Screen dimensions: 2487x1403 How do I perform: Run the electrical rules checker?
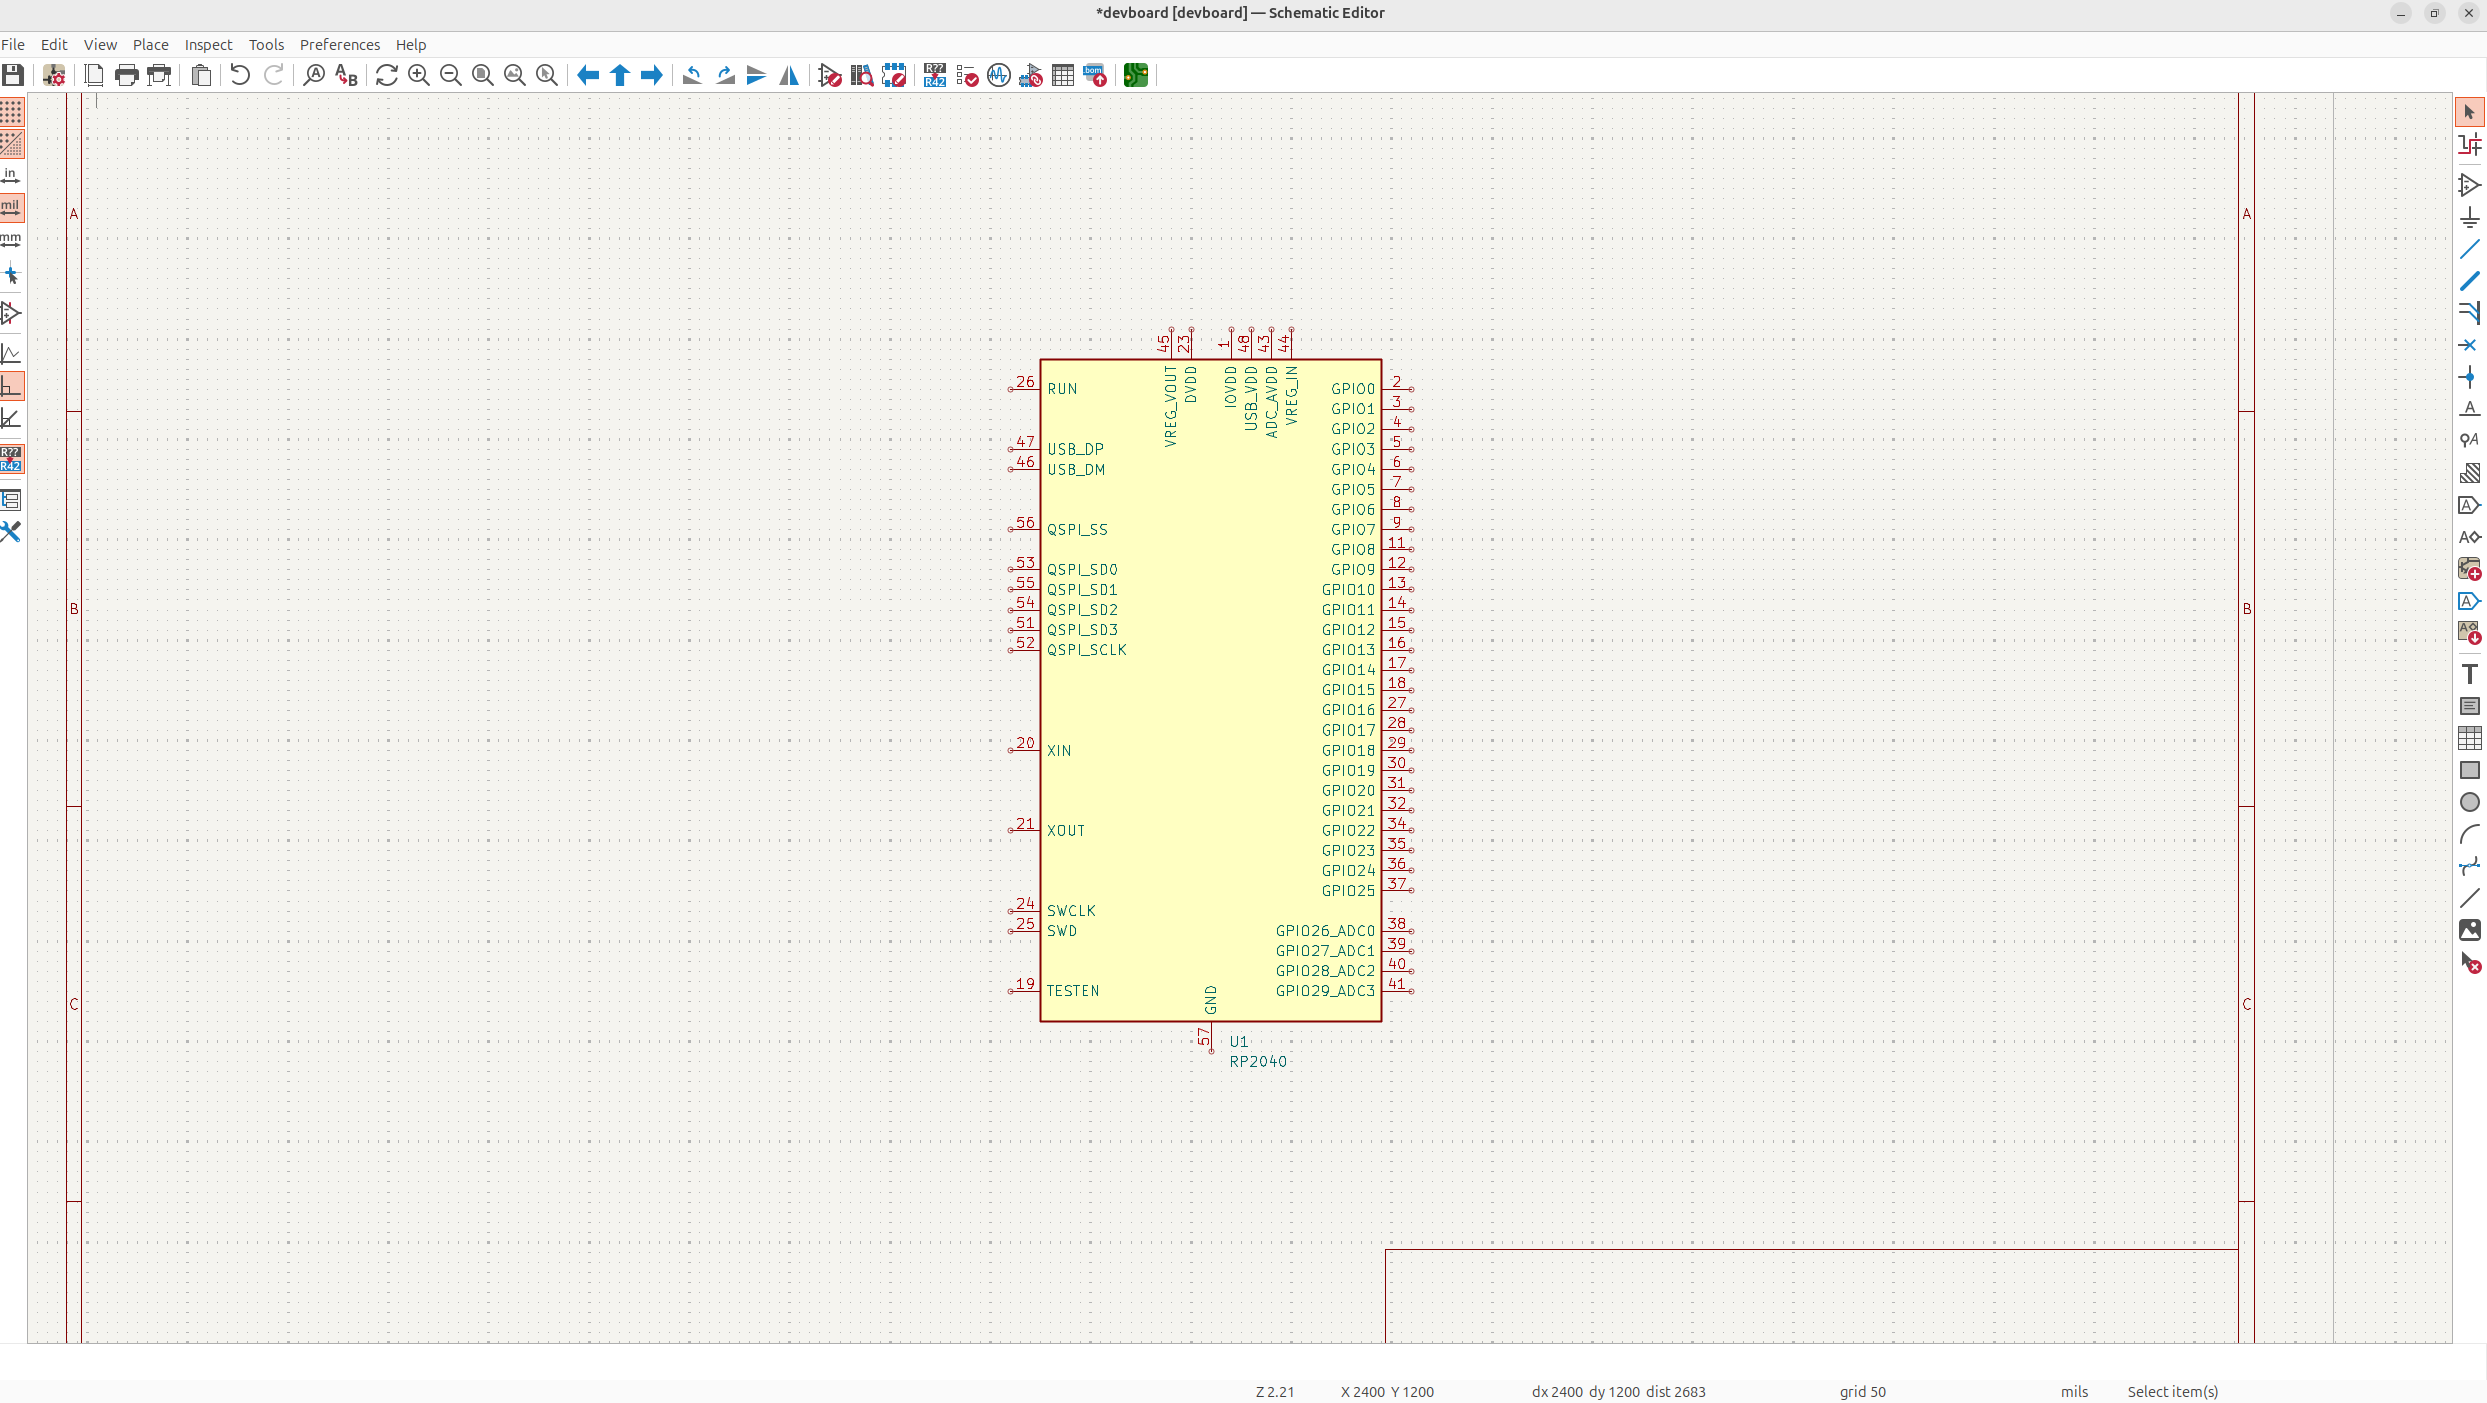(967, 75)
